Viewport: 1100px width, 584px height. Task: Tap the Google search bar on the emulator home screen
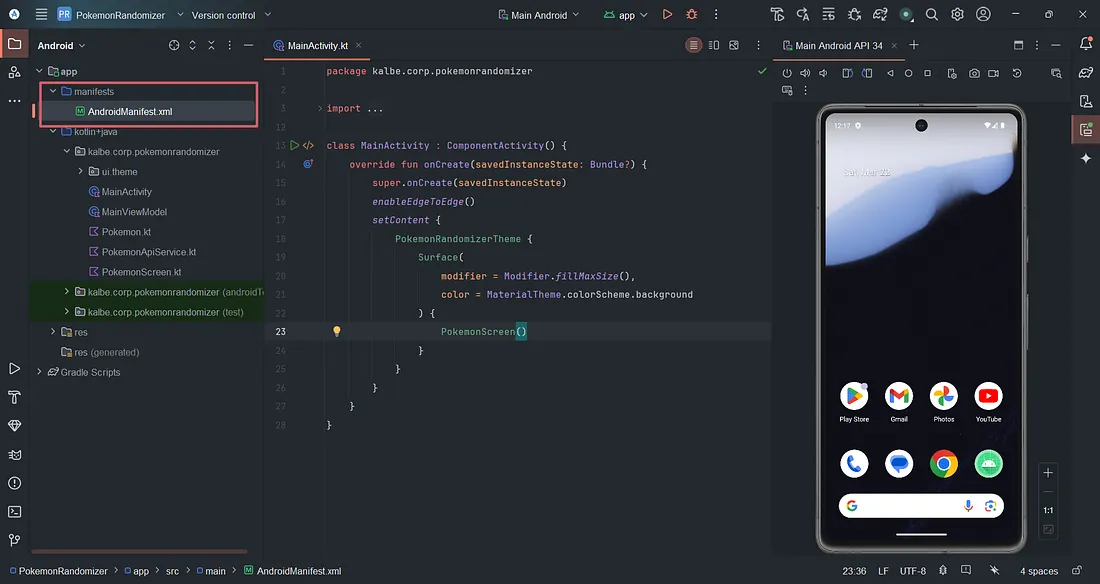click(x=918, y=506)
